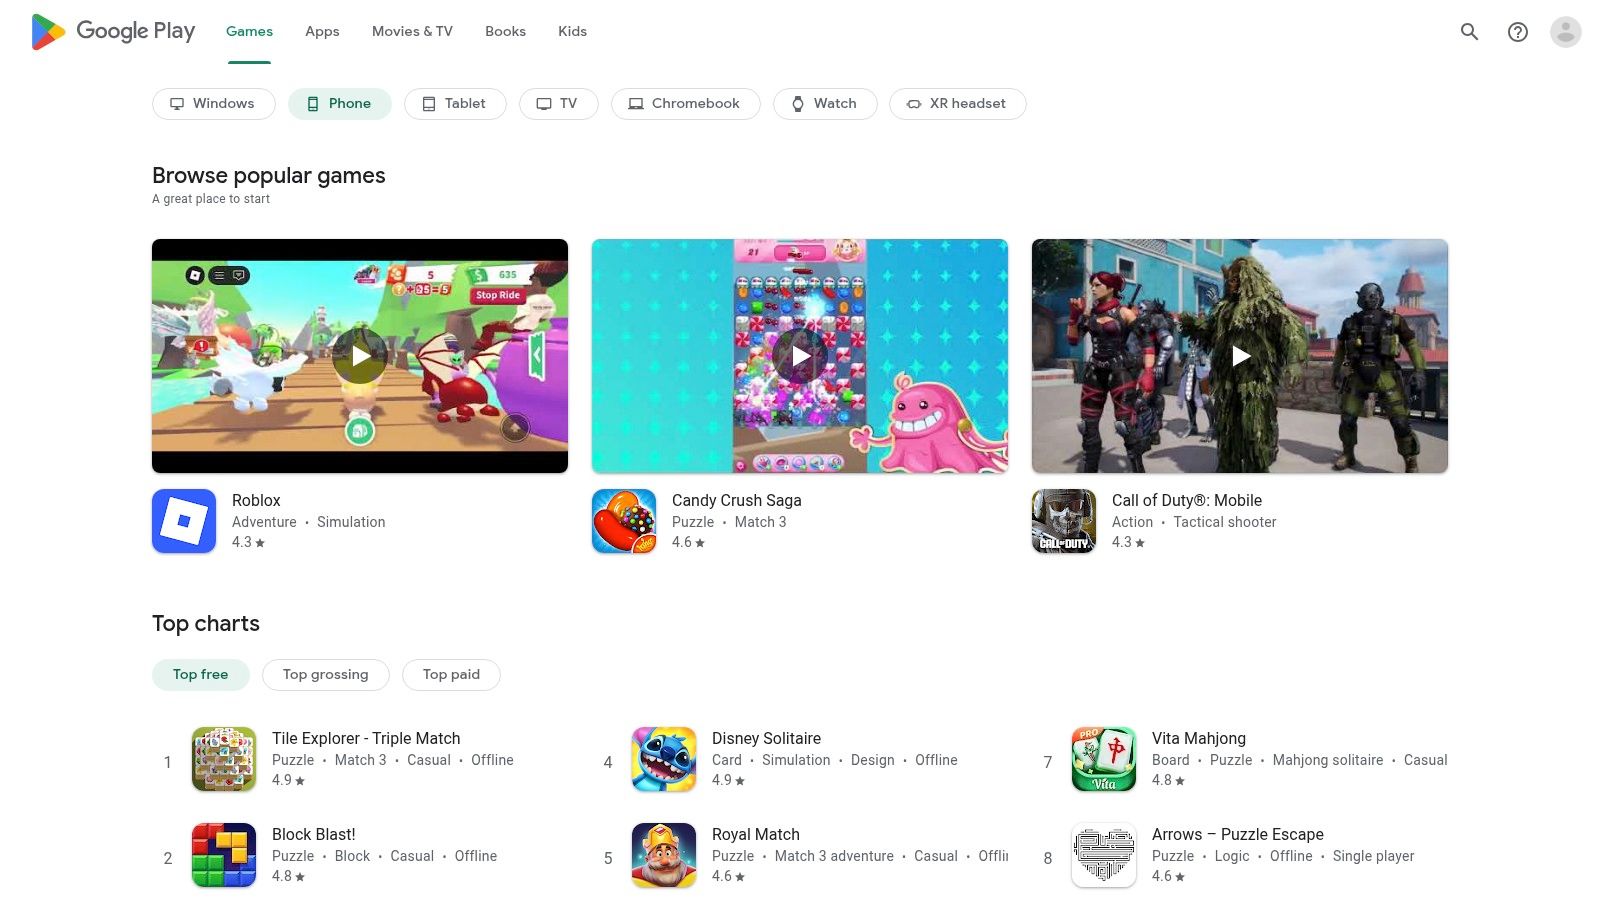The image size is (1600, 900).
Task: Open your account profile avatar
Action: point(1564,31)
